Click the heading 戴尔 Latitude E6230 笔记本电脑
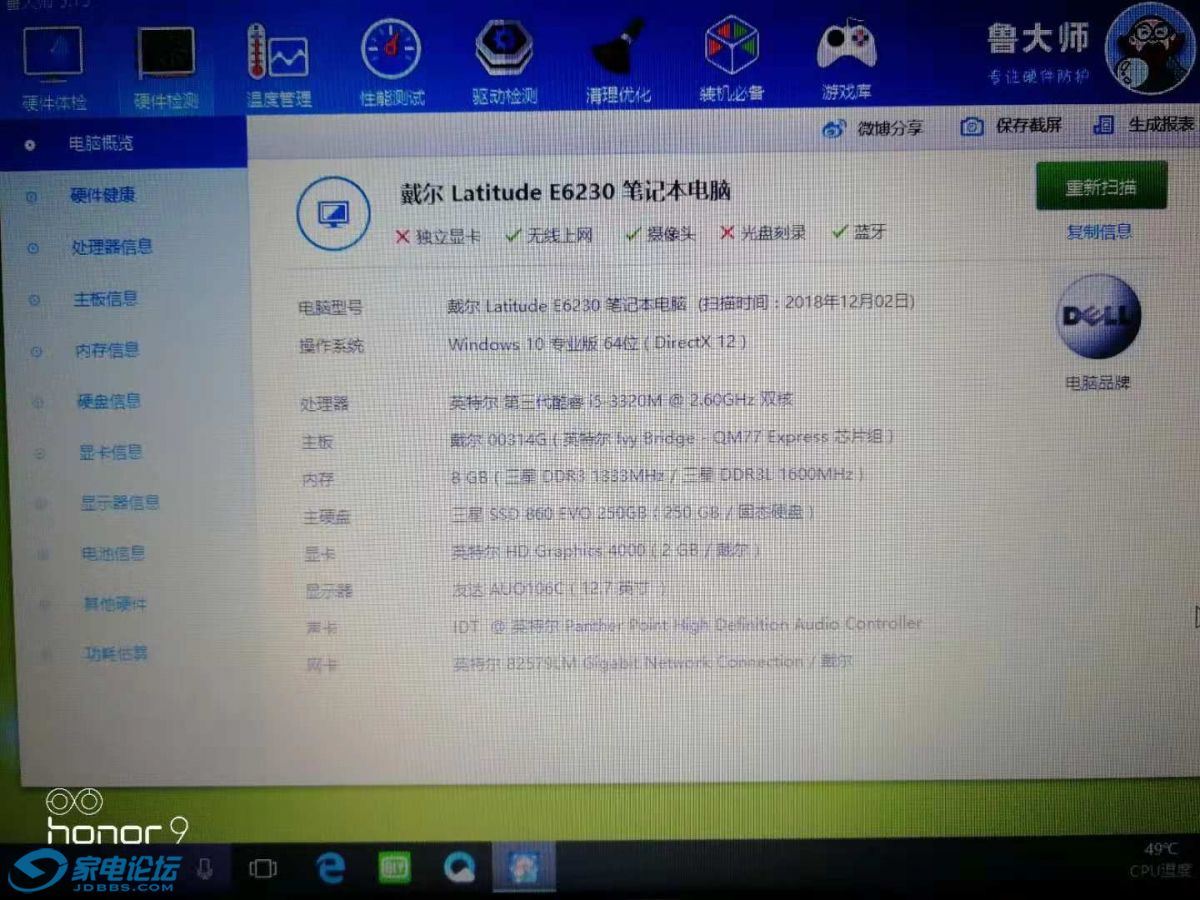 pyautogui.click(x=566, y=191)
